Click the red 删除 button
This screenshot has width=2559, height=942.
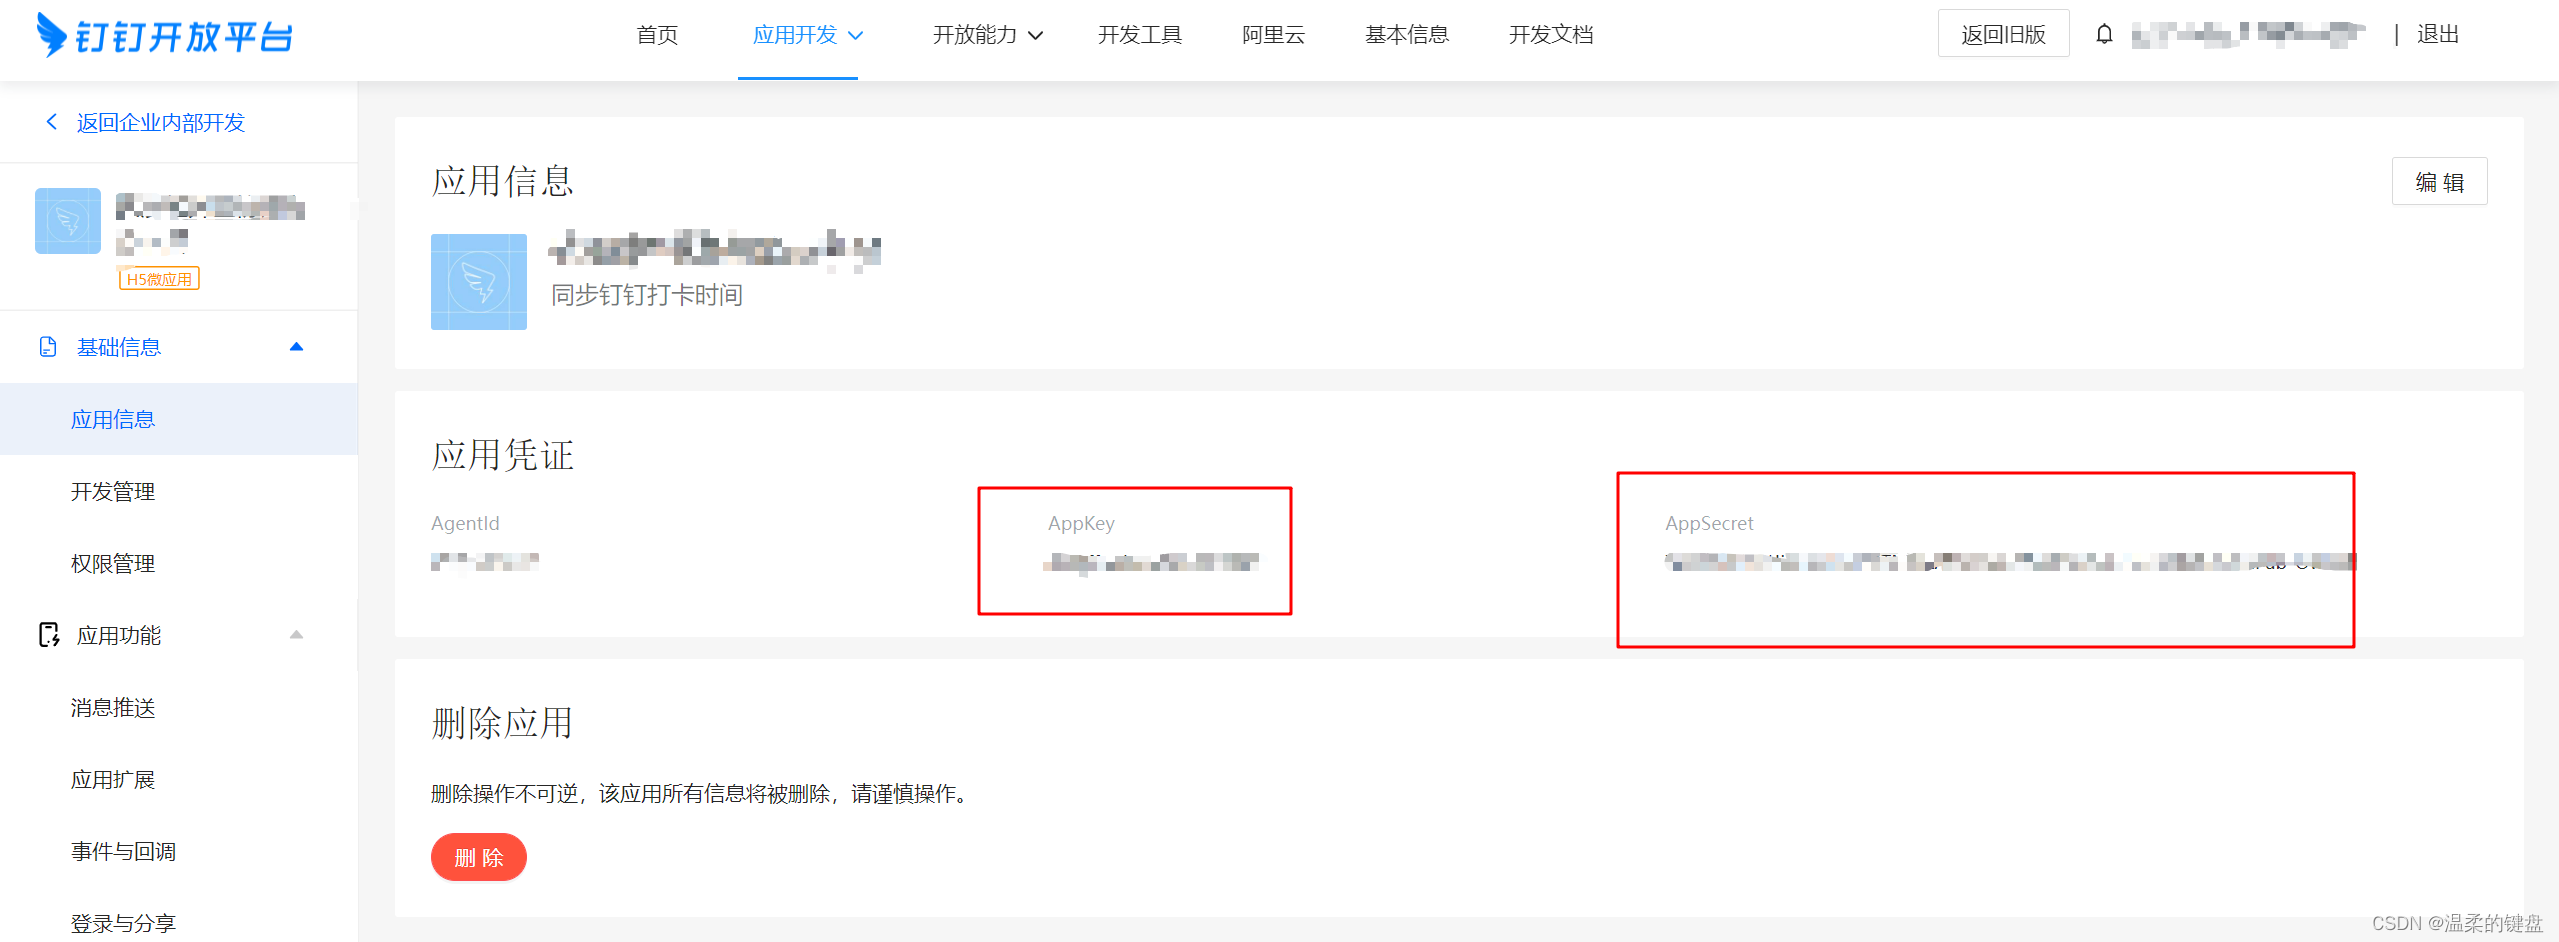[x=479, y=857]
